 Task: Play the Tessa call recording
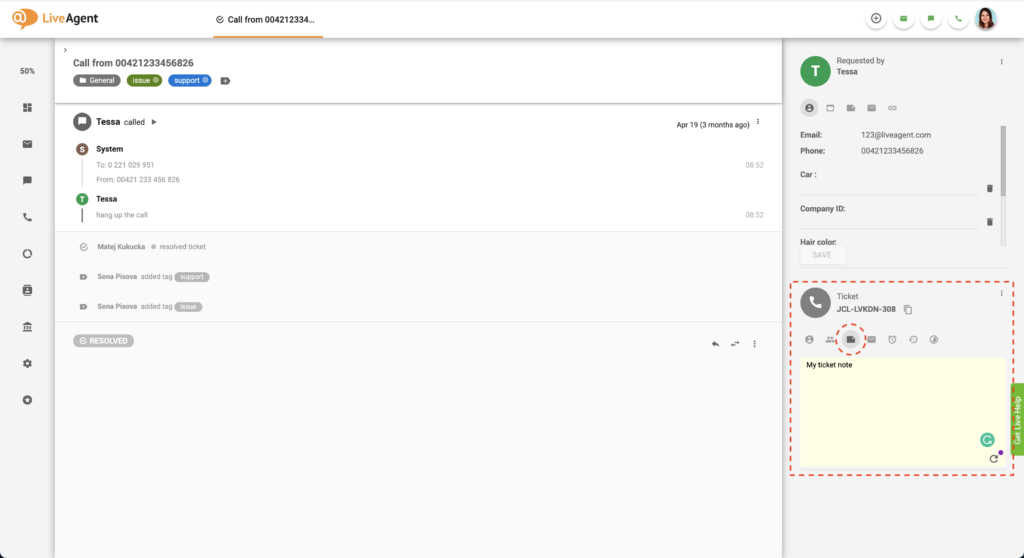(x=154, y=122)
